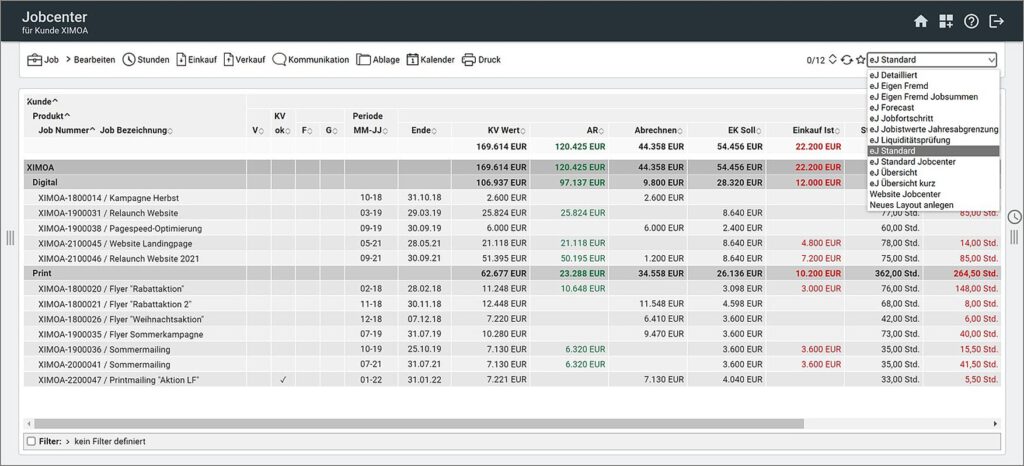Open Kommunikation from the toolbar
The image size is (1024, 466).
click(x=310, y=60)
